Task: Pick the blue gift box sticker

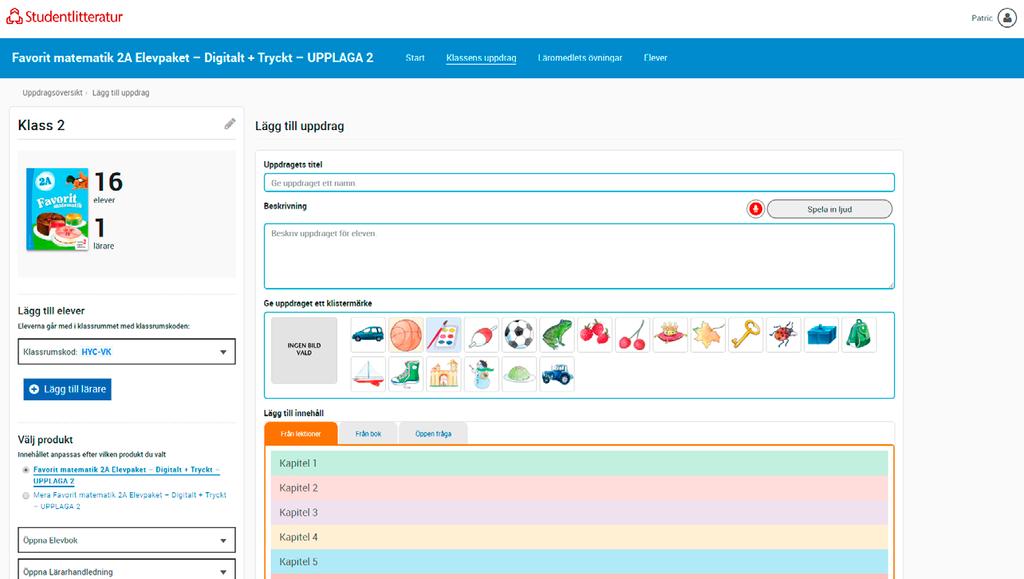Action: (822, 335)
